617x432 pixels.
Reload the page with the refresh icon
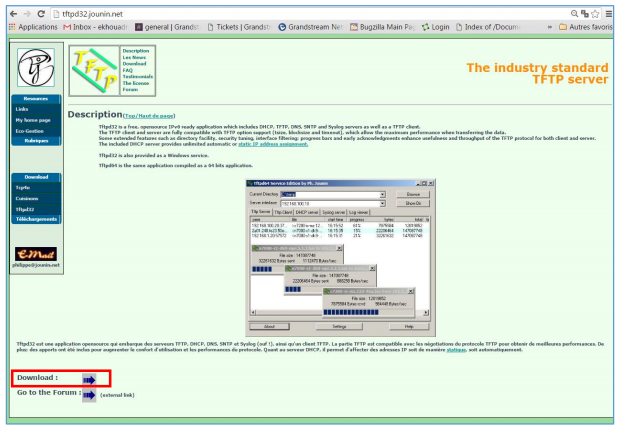coord(41,14)
